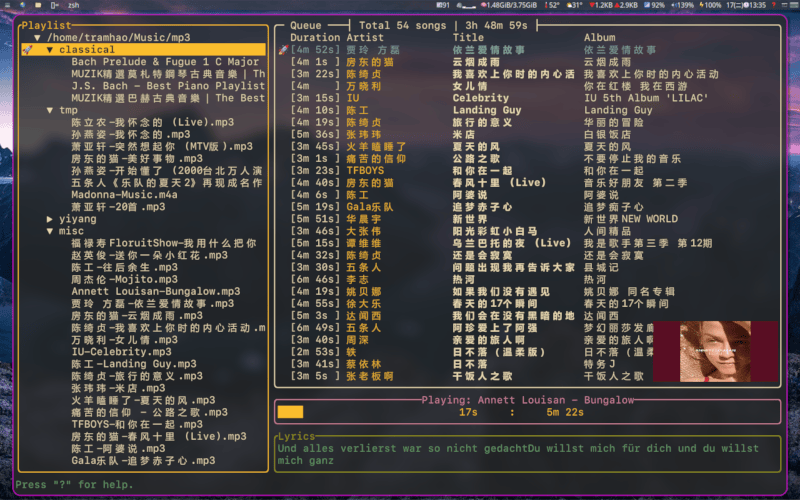Click the album cover art thumbnail

[x=715, y=352]
